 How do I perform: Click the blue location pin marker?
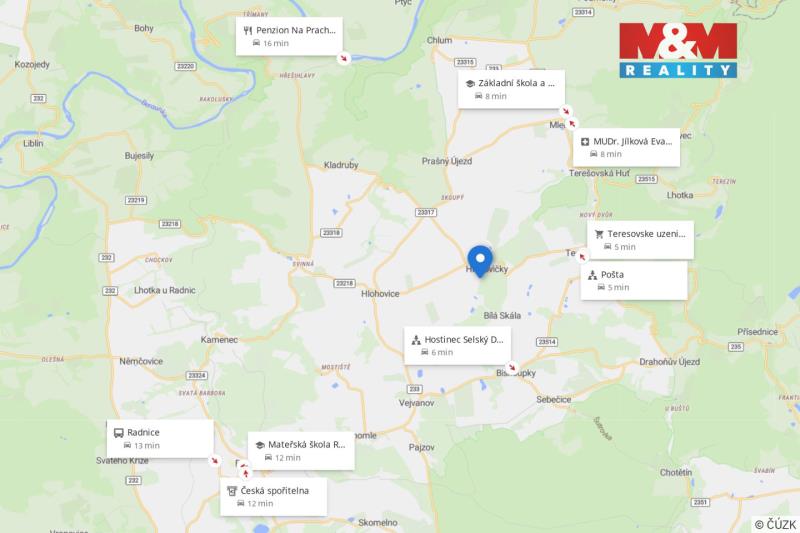click(480, 261)
